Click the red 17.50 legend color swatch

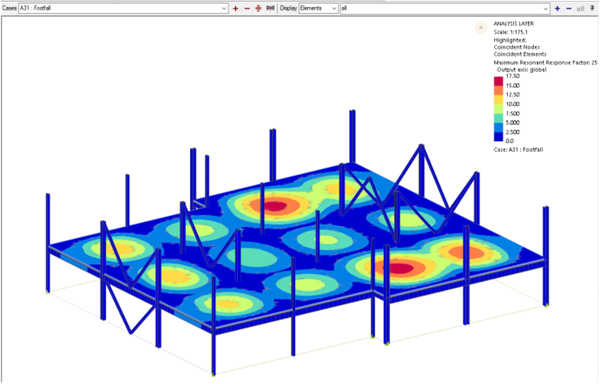click(498, 81)
